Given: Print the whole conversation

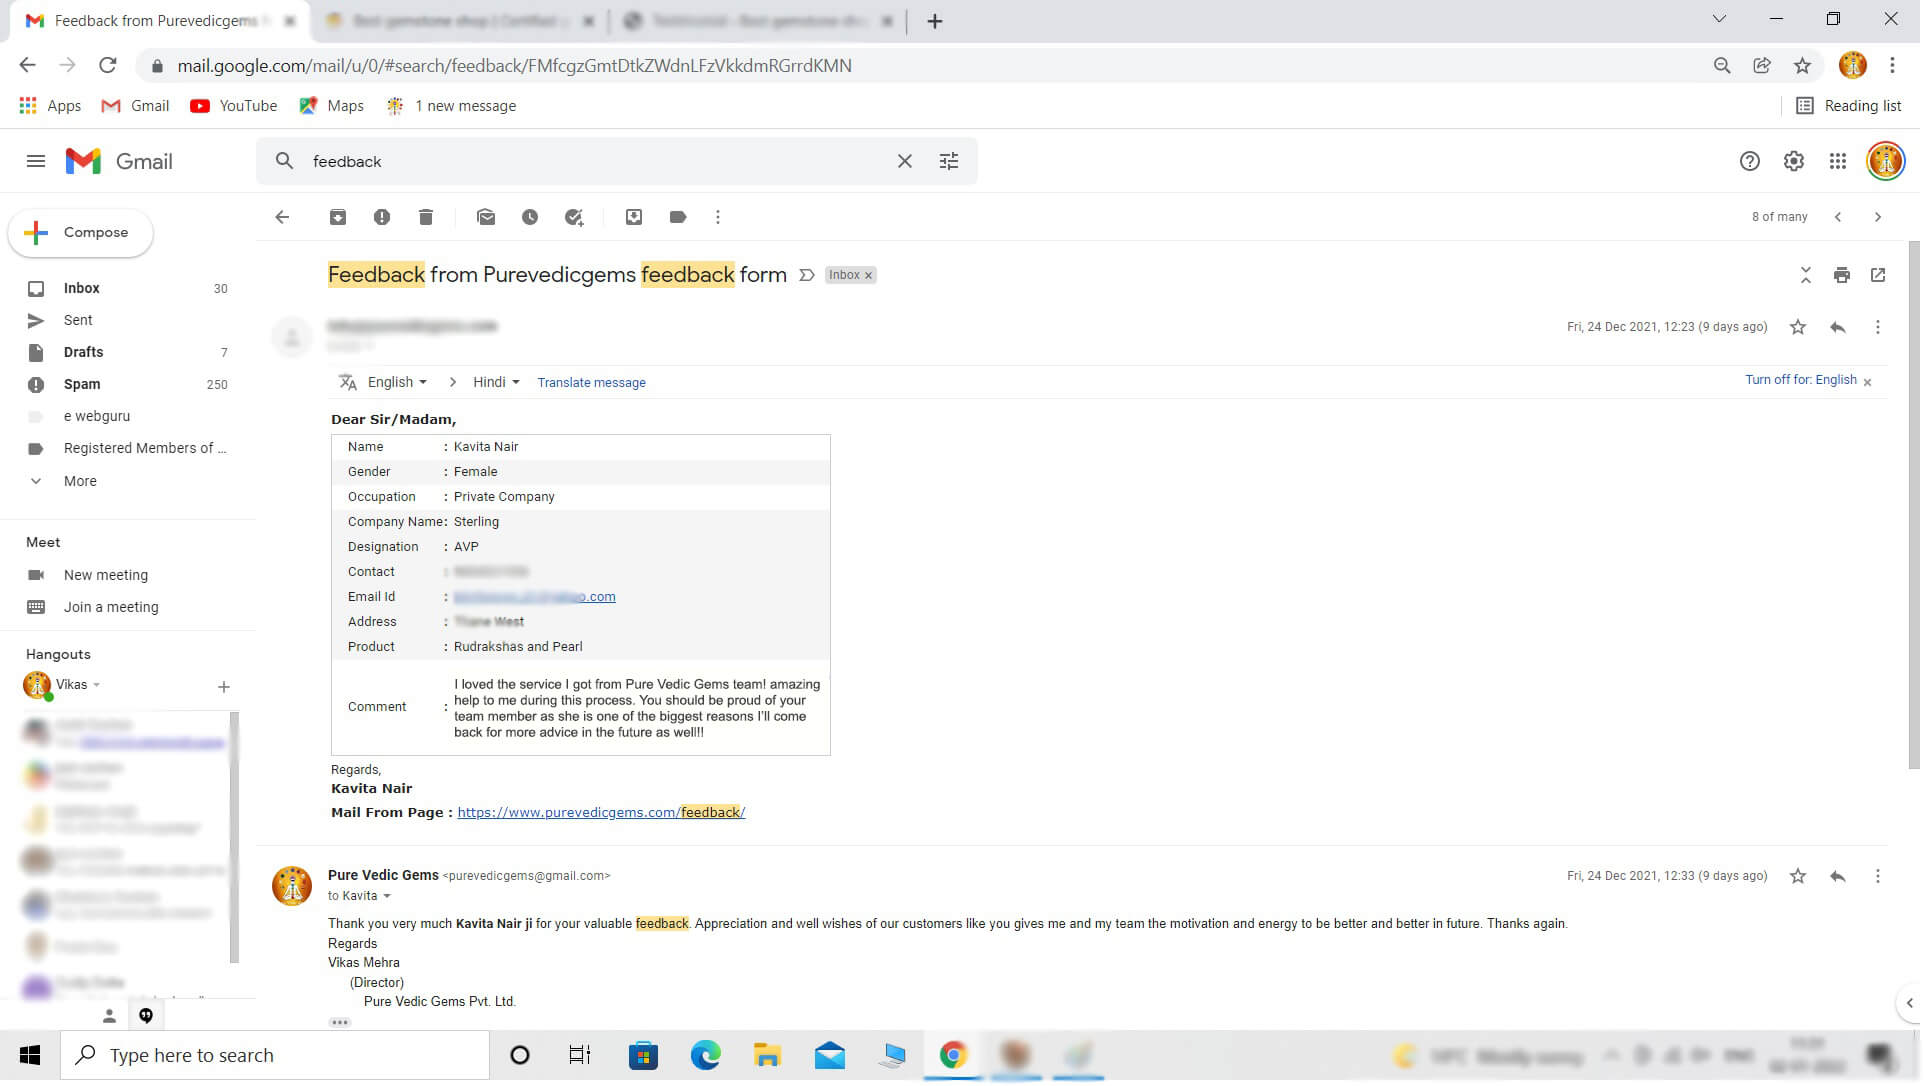Looking at the screenshot, I should 1842,275.
